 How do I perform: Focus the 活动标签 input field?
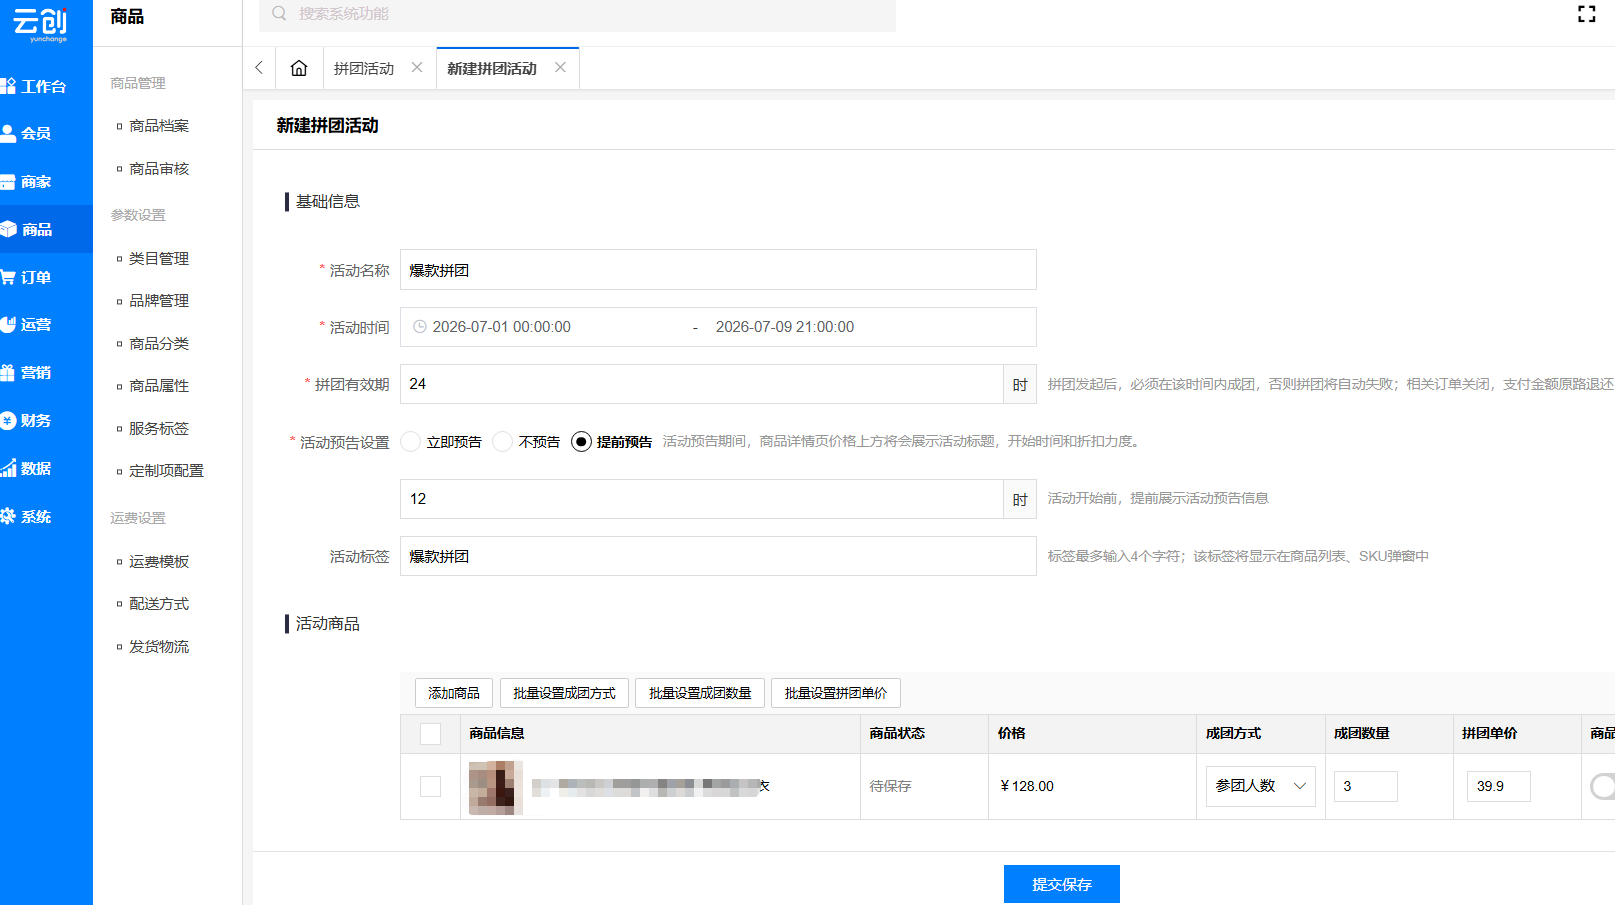718,556
